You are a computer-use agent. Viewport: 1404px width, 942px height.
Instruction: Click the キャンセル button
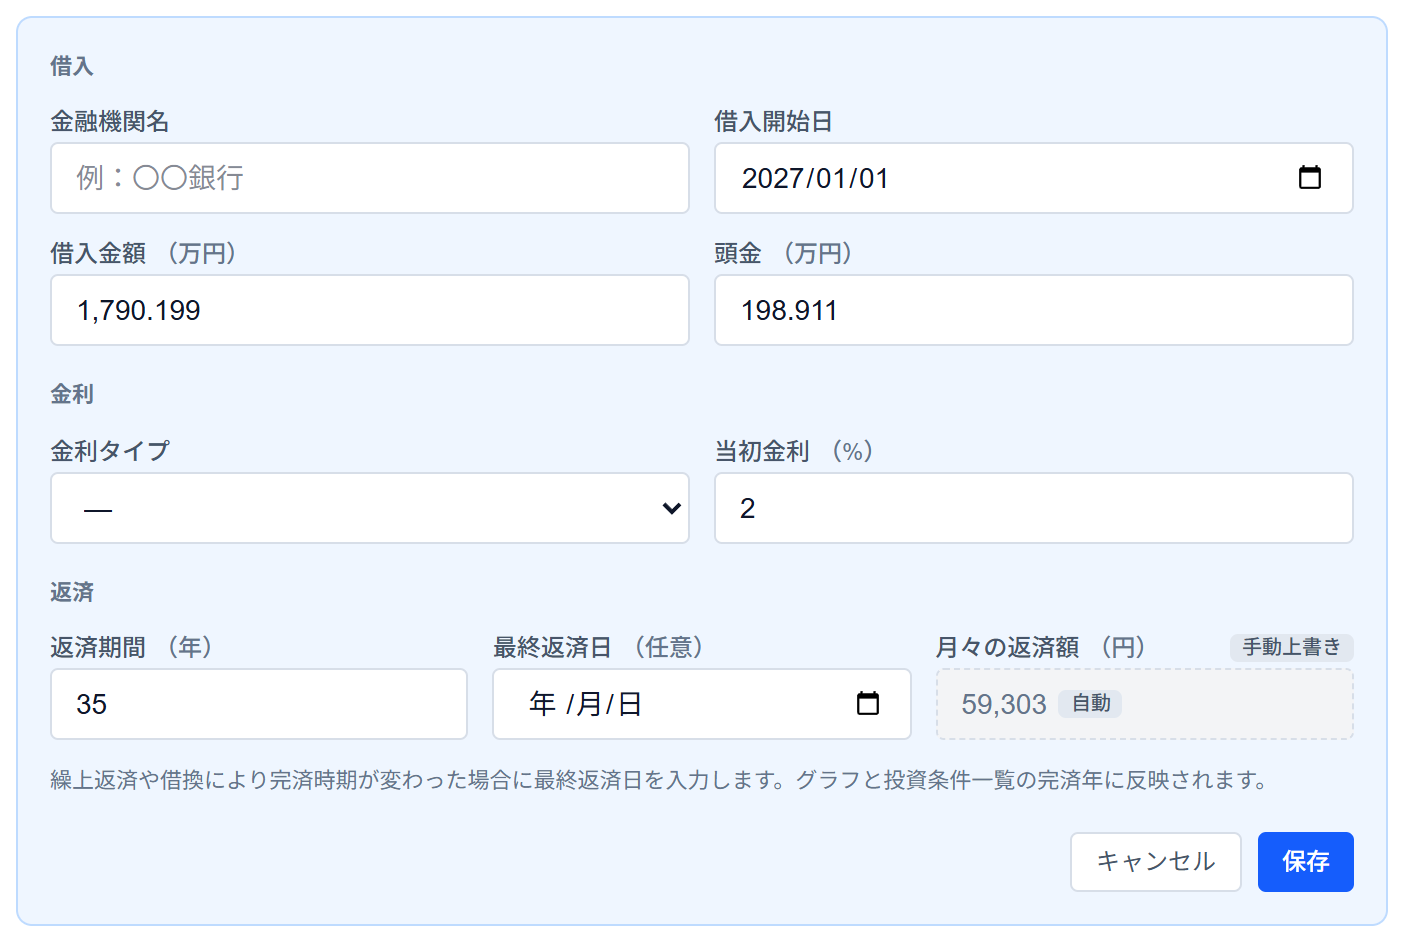1155,862
